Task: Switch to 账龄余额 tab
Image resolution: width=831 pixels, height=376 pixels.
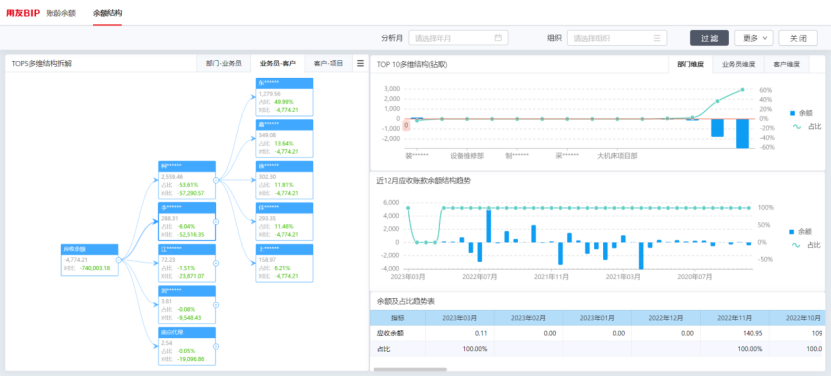Action: [61, 13]
